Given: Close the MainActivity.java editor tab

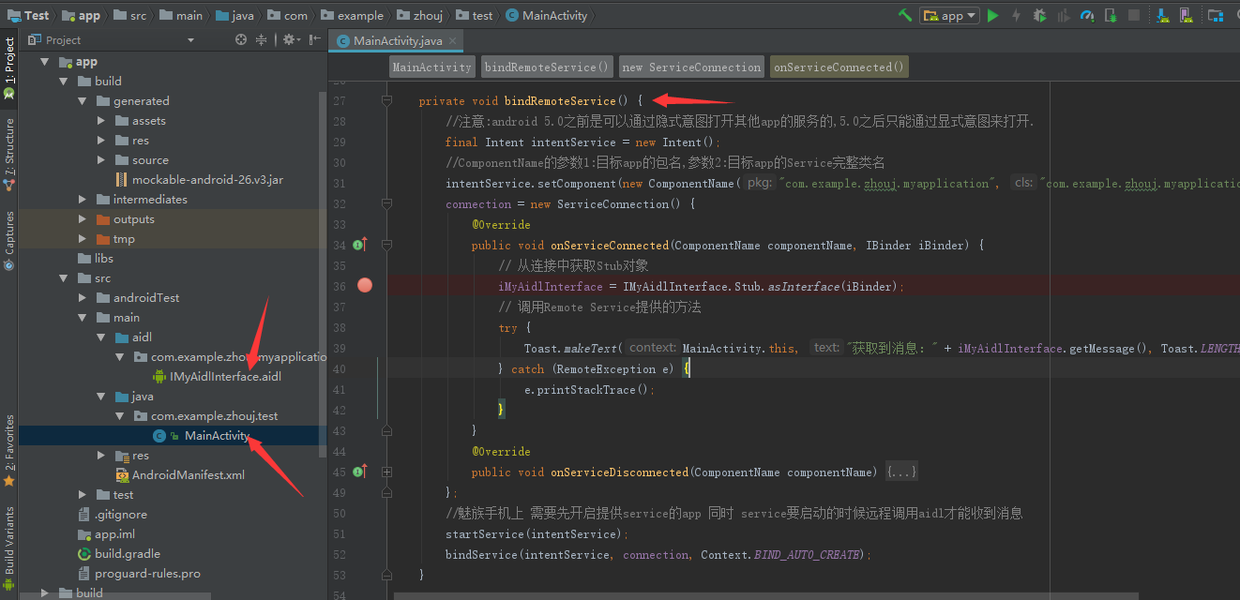Looking at the screenshot, I should tap(453, 41).
